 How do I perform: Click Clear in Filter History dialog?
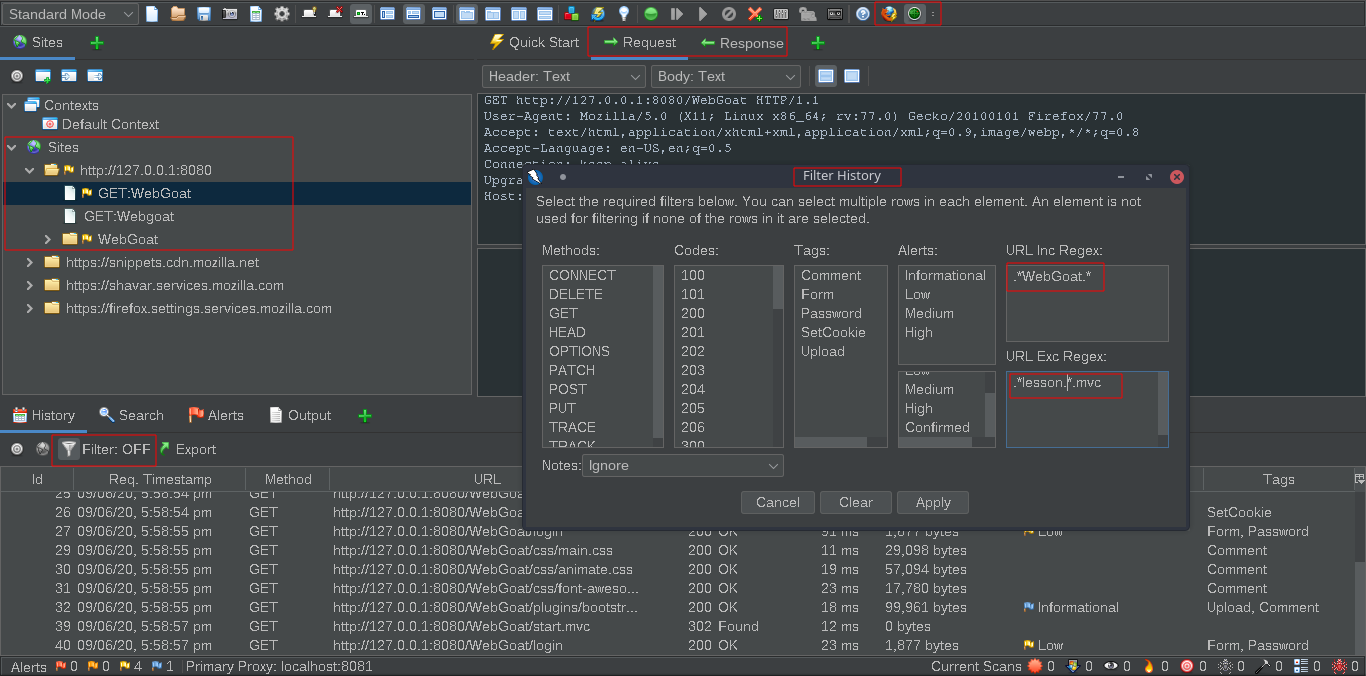pyautogui.click(x=856, y=502)
